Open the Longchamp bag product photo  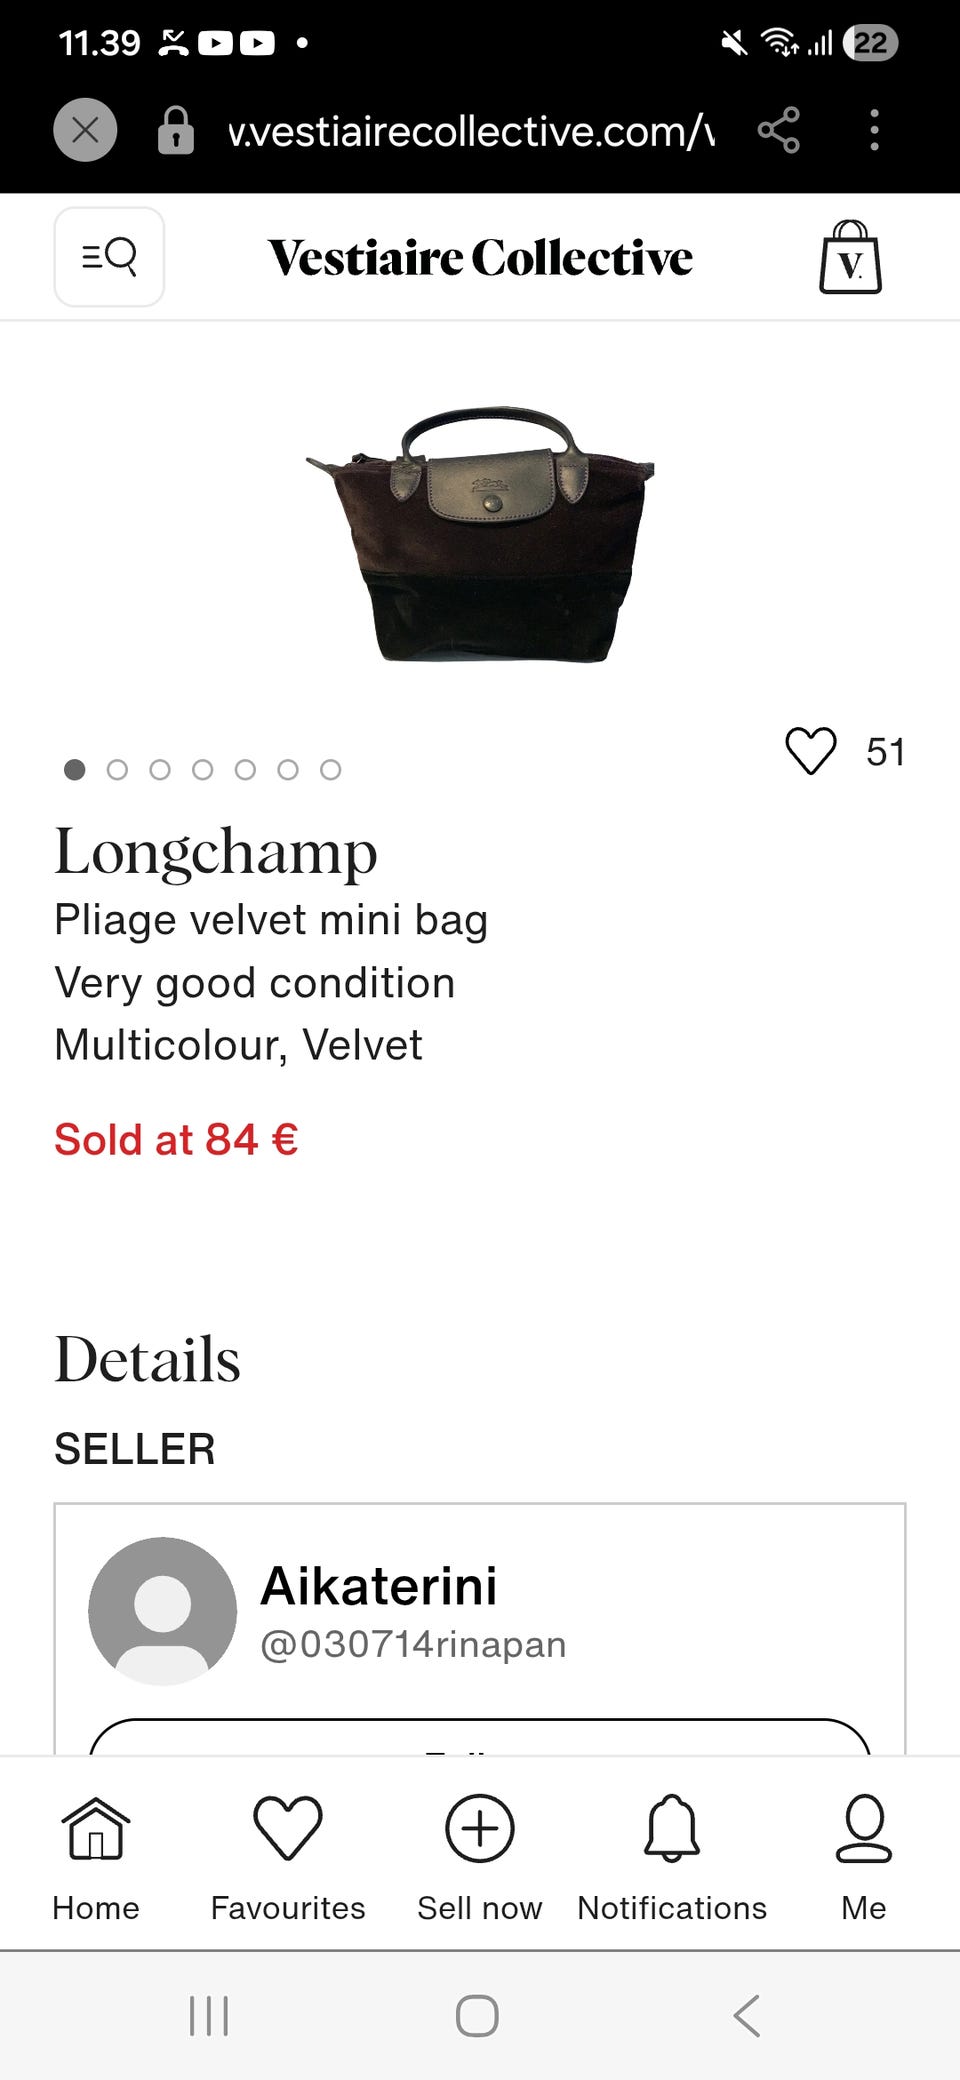(480, 534)
